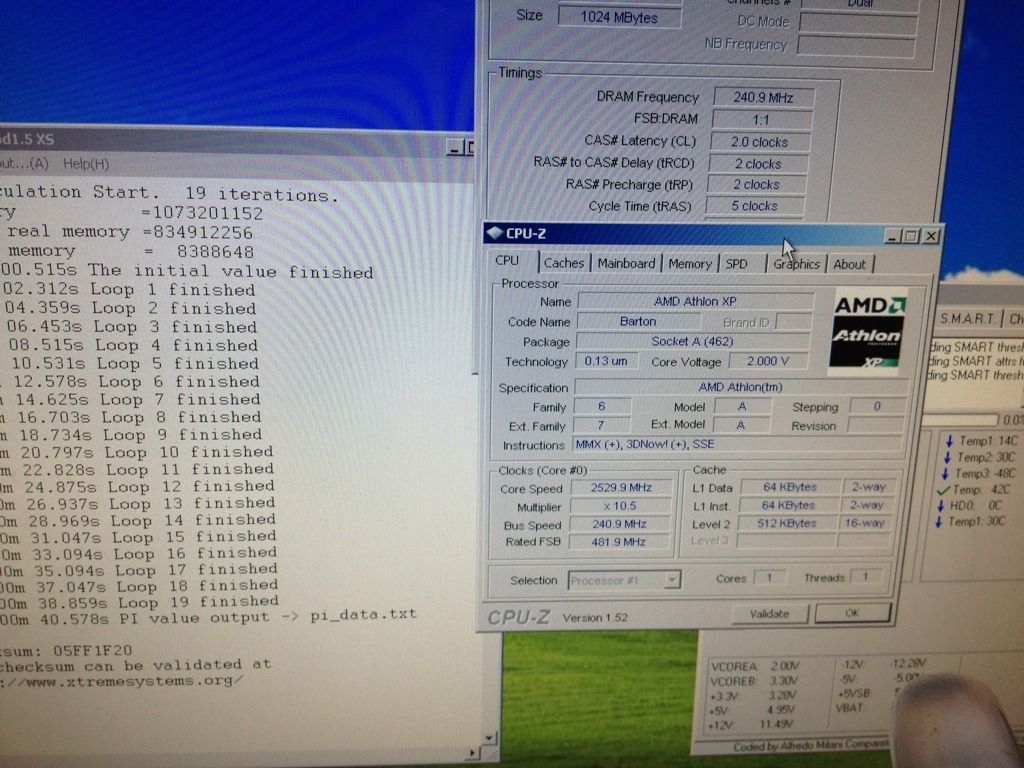
Task: Click the RAS# to CAS# Delay value 2 clocks
Action: click(758, 164)
